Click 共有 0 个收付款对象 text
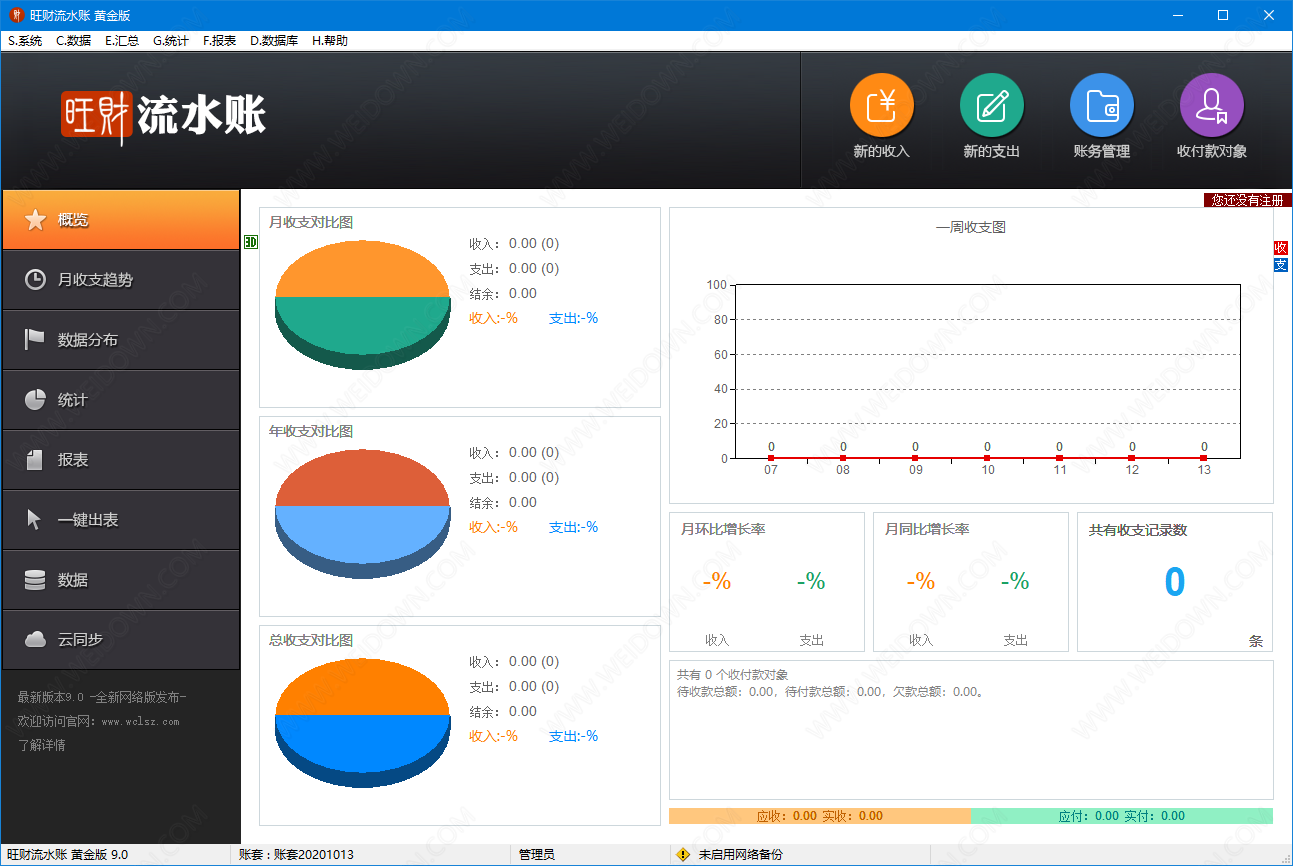This screenshot has height=866, width=1293. 732,675
